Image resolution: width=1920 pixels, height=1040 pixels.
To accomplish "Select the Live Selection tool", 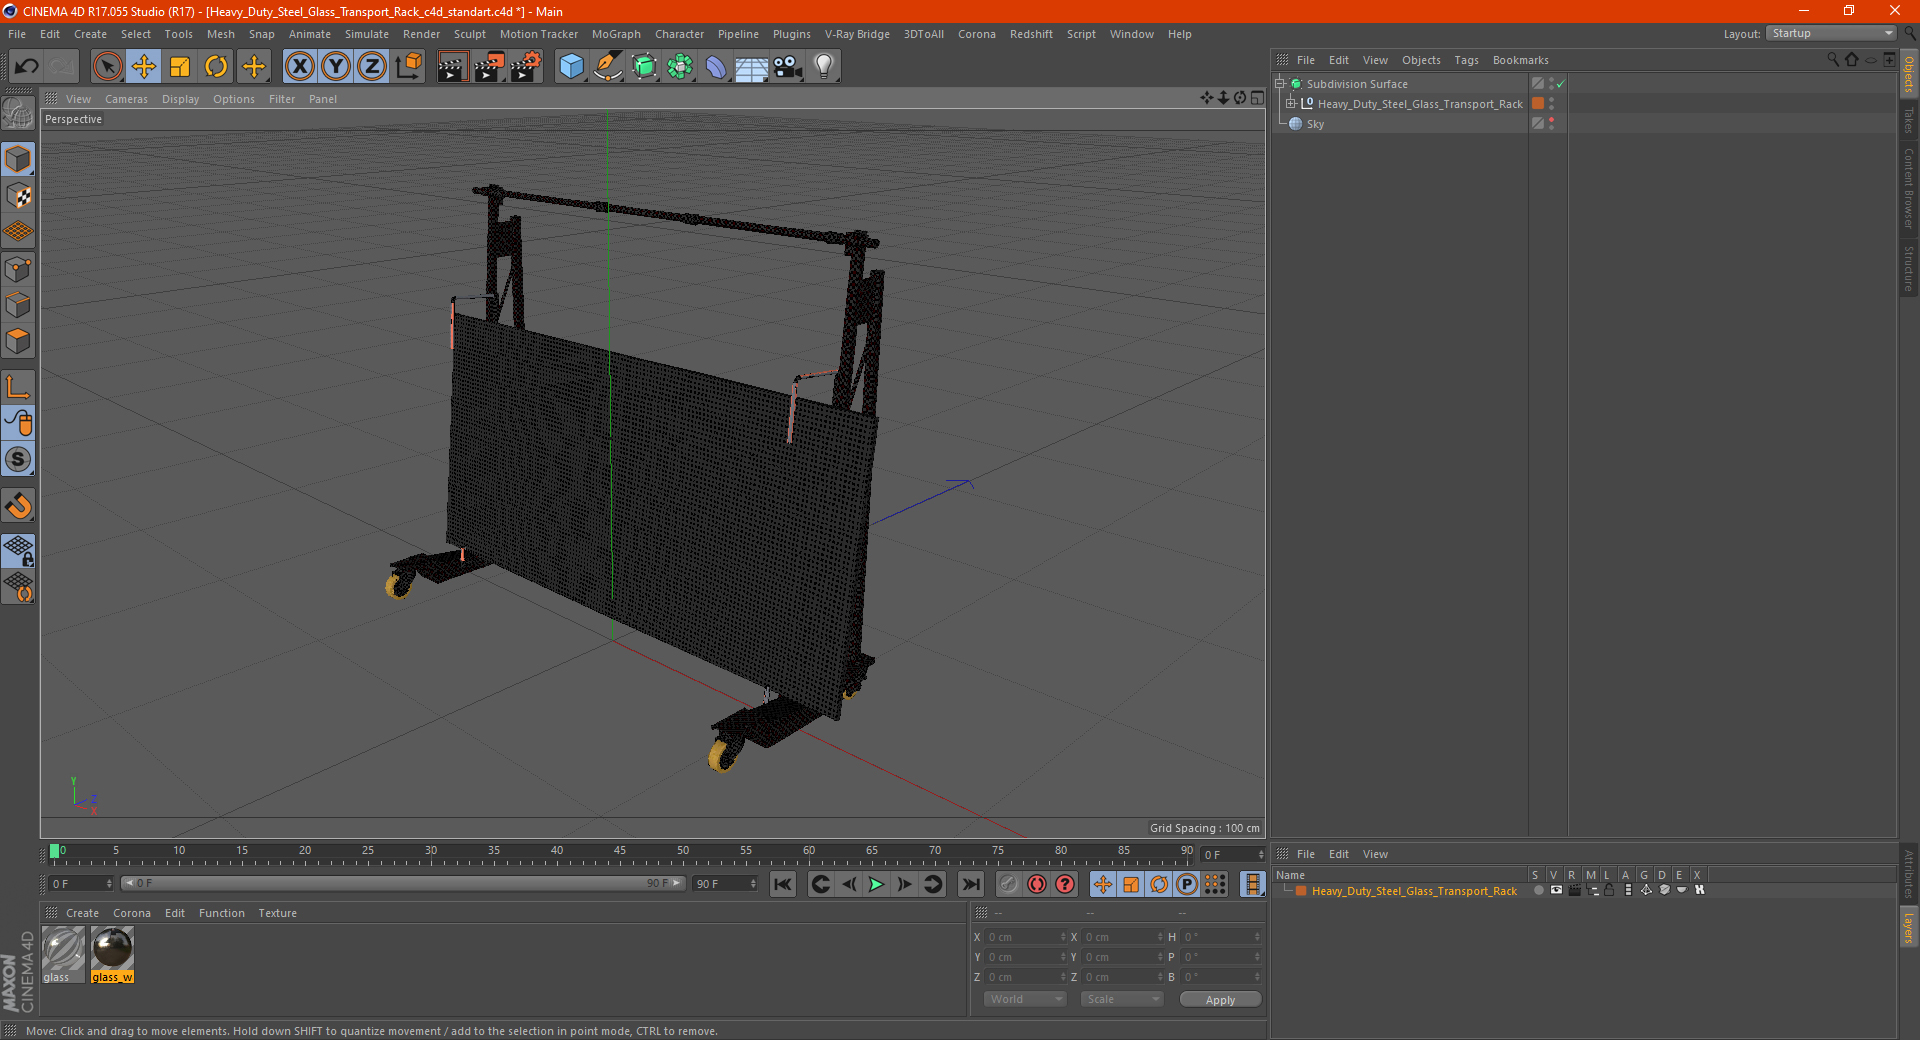I will [107, 67].
